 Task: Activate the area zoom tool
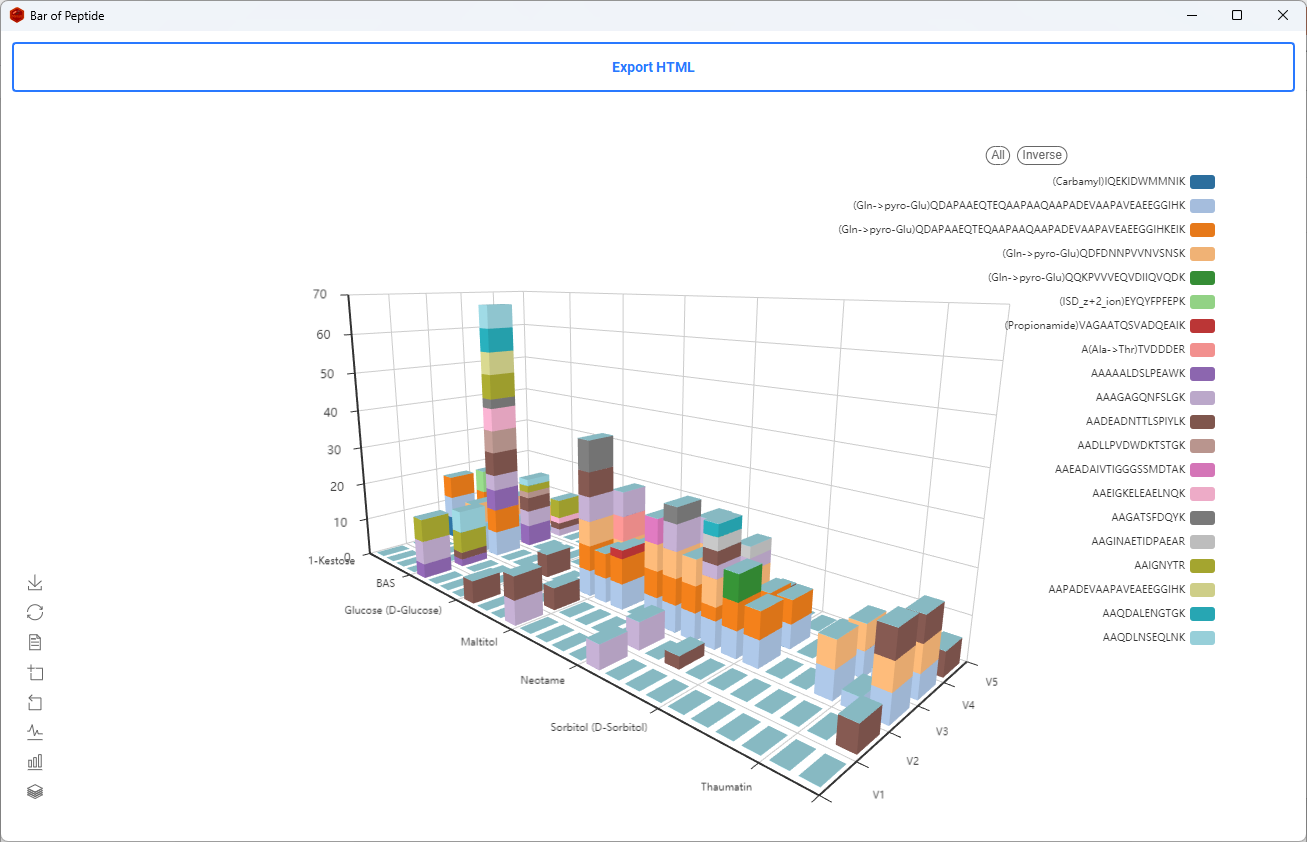tap(35, 672)
